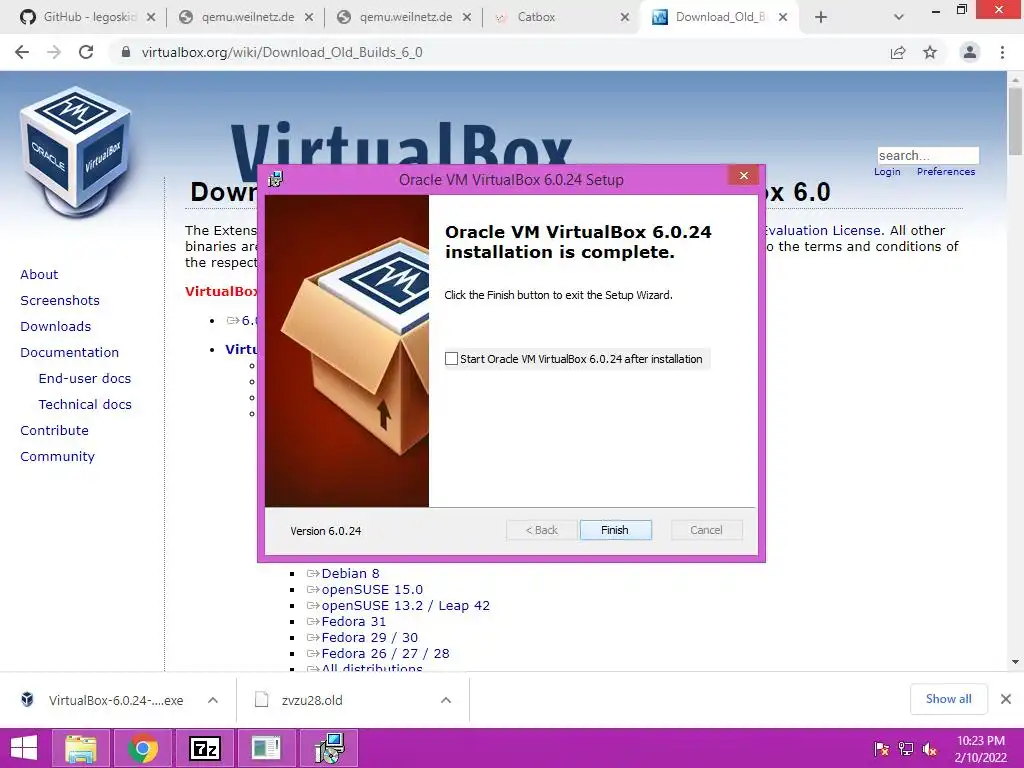1024x768 pixels.
Task: Click the page vertical scrollbar thumb
Action: tap(1015, 121)
